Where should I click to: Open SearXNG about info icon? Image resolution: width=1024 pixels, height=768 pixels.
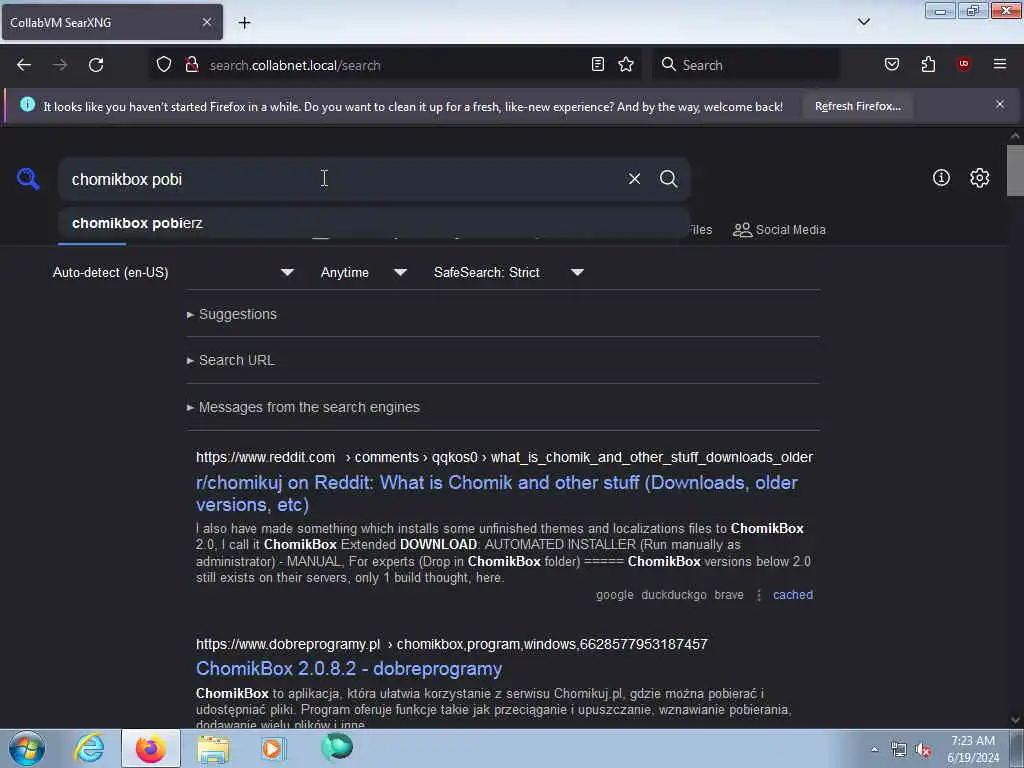[941, 178]
